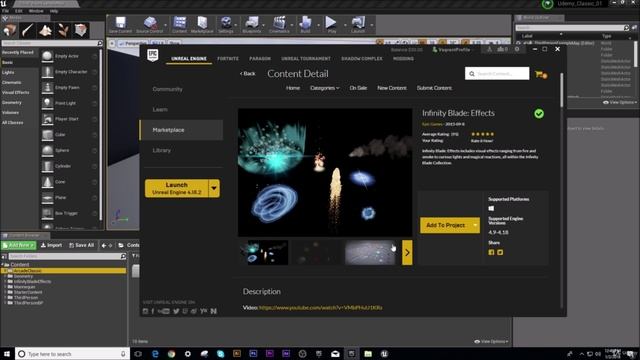
Task: Click the Epic Games logo in launcher
Action: (x=153, y=55)
